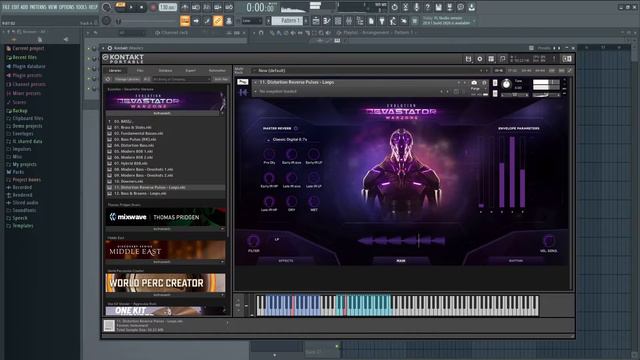640x360 pixels.
Task: Click the Kontakt refresh library icon
Action: [x=108, y=79]
